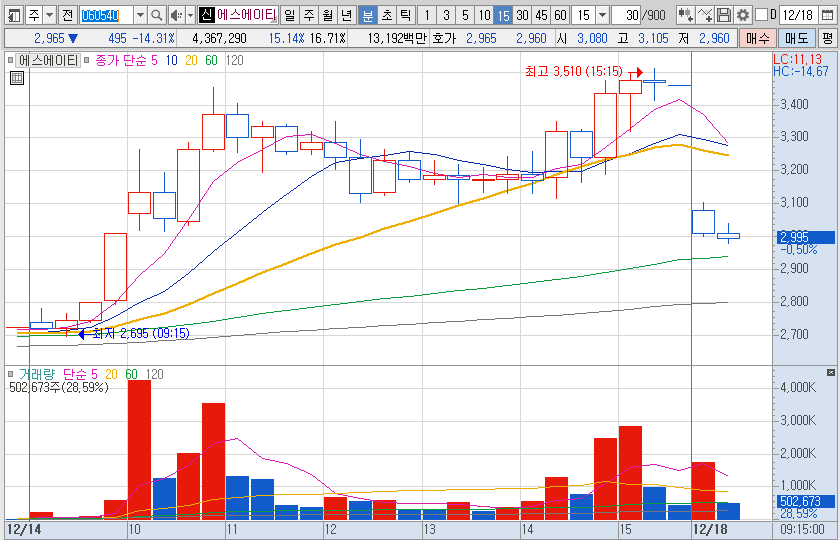The height and width of the screenshot is (540, 840).
Task: Click the HC:-14.67 label
Action: tap(801, 72)
